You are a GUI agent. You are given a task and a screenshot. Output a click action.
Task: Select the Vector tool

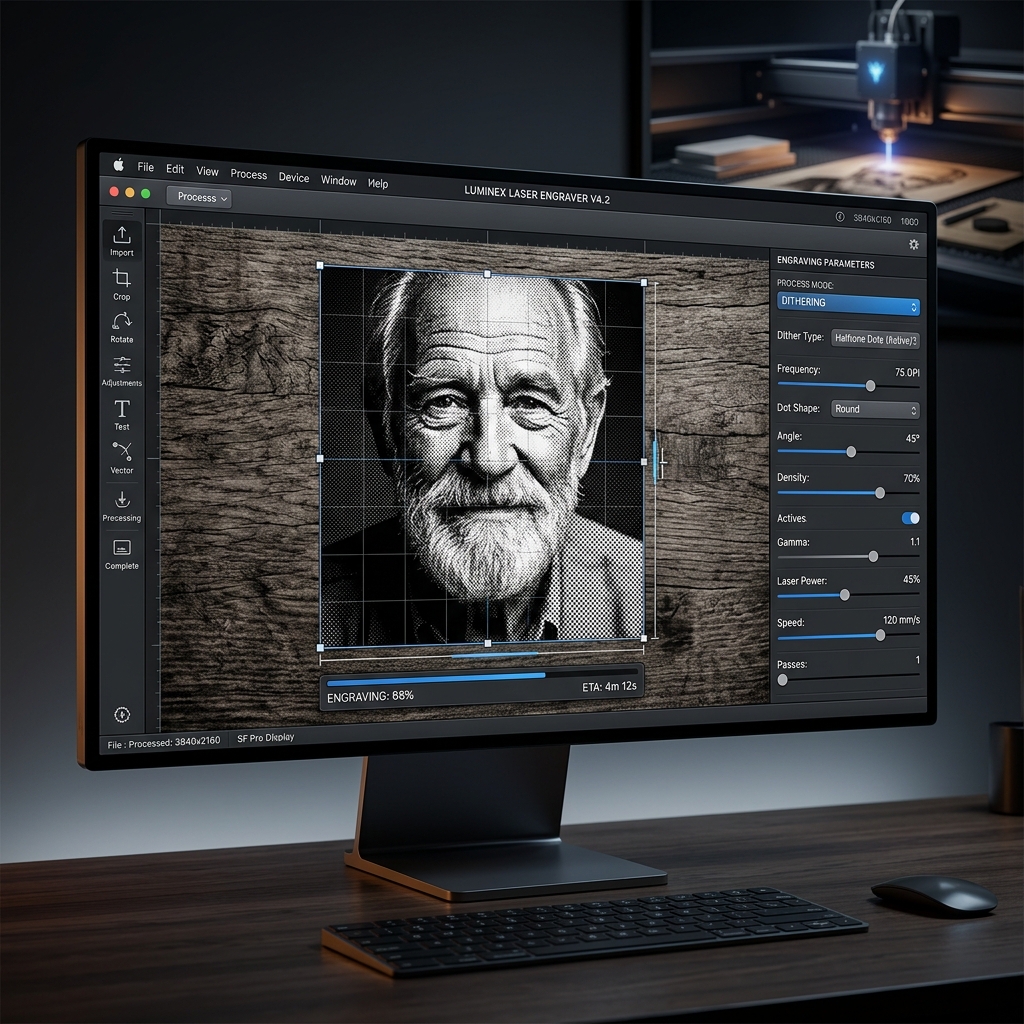pyautogui.click(x=121, y=458)
